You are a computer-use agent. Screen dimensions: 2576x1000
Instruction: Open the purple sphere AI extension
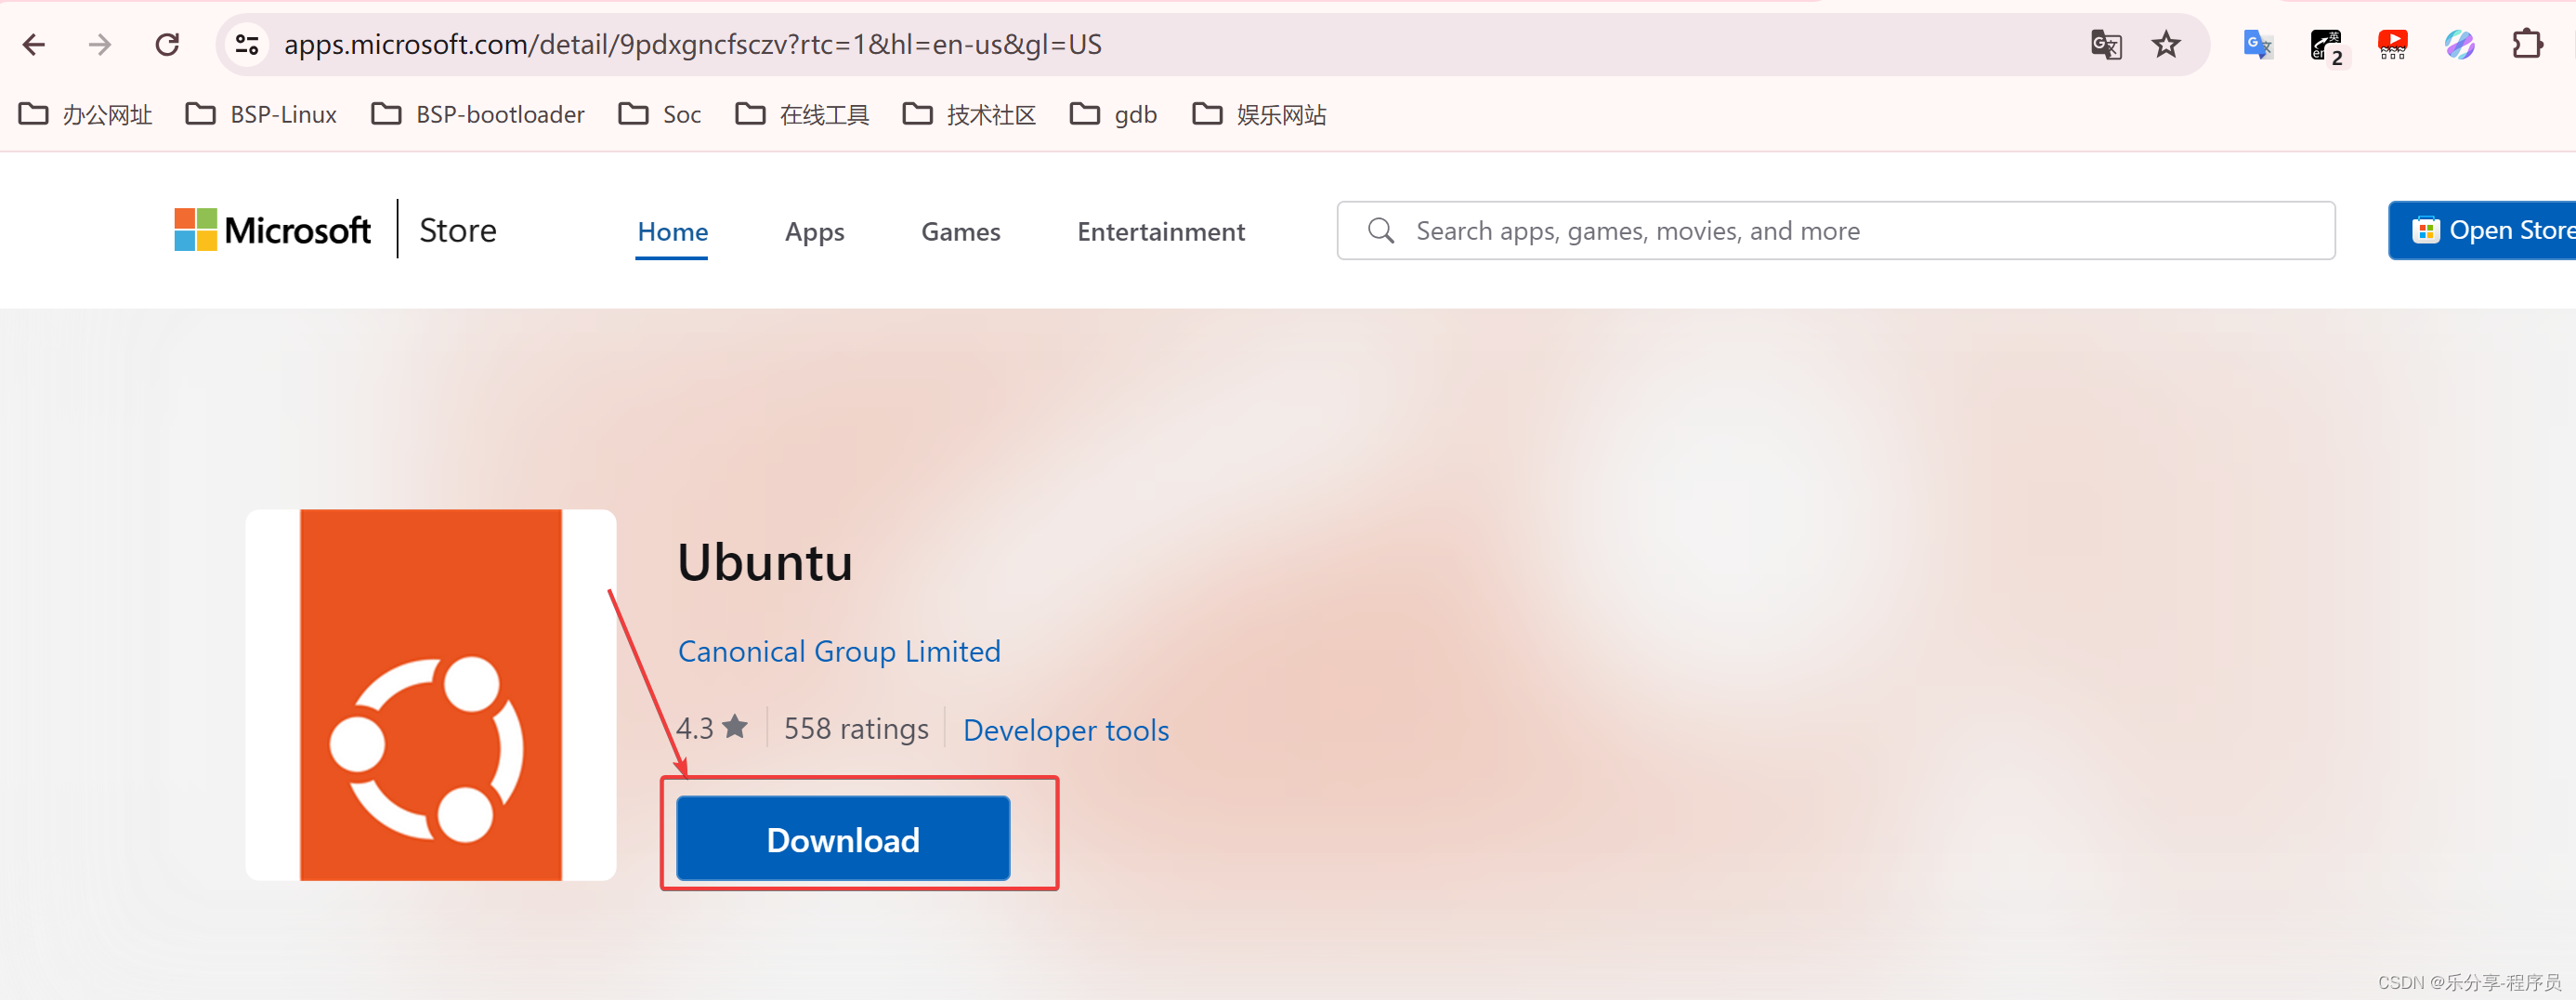pyautogui.click(x=2461, y=44)
